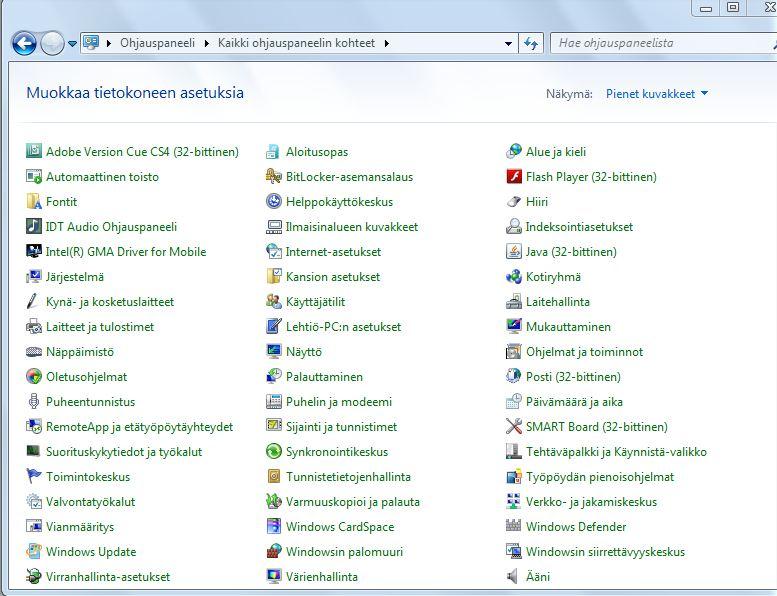Click the Laitteet ja tulostimet printer icon
The image size is (777, 596).
click(34, 326)
